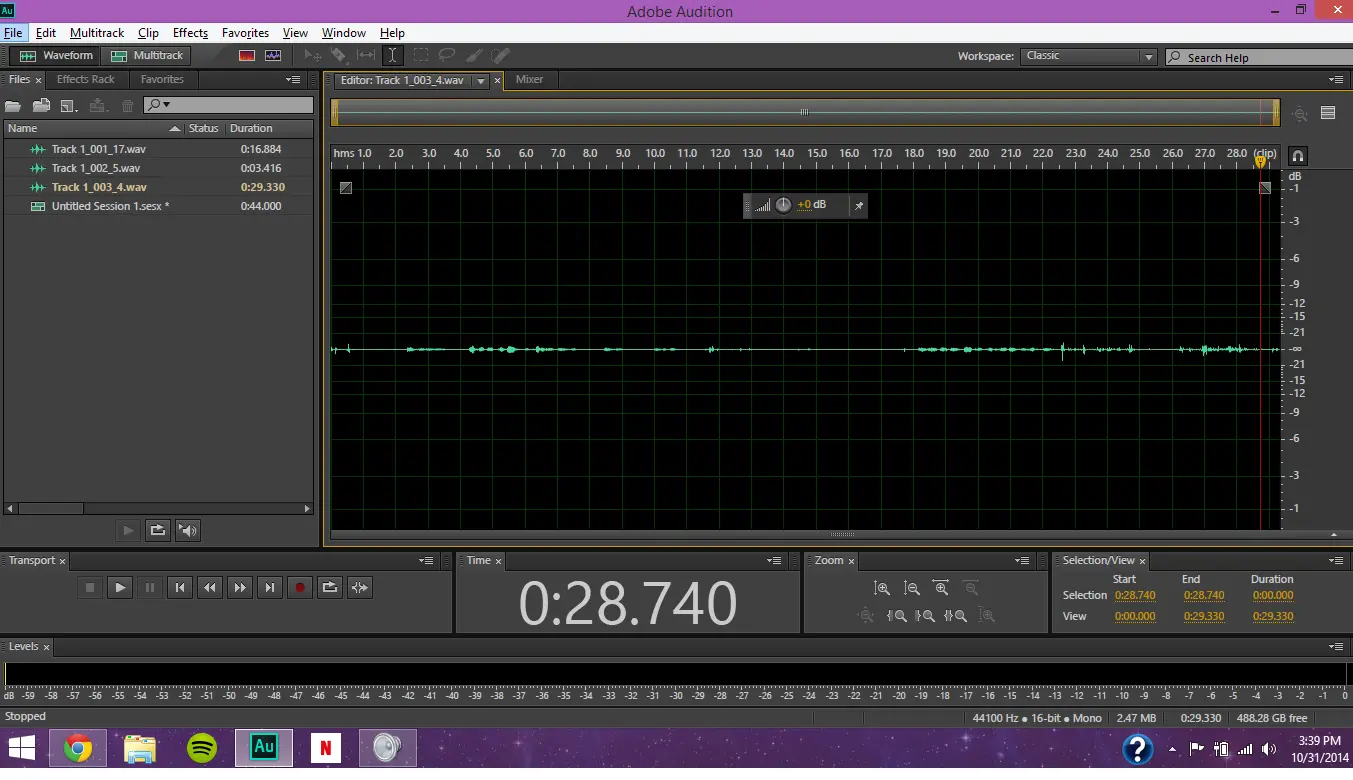Select the Lasso Selection tool

pyautogui.click(x=447, y=56)
